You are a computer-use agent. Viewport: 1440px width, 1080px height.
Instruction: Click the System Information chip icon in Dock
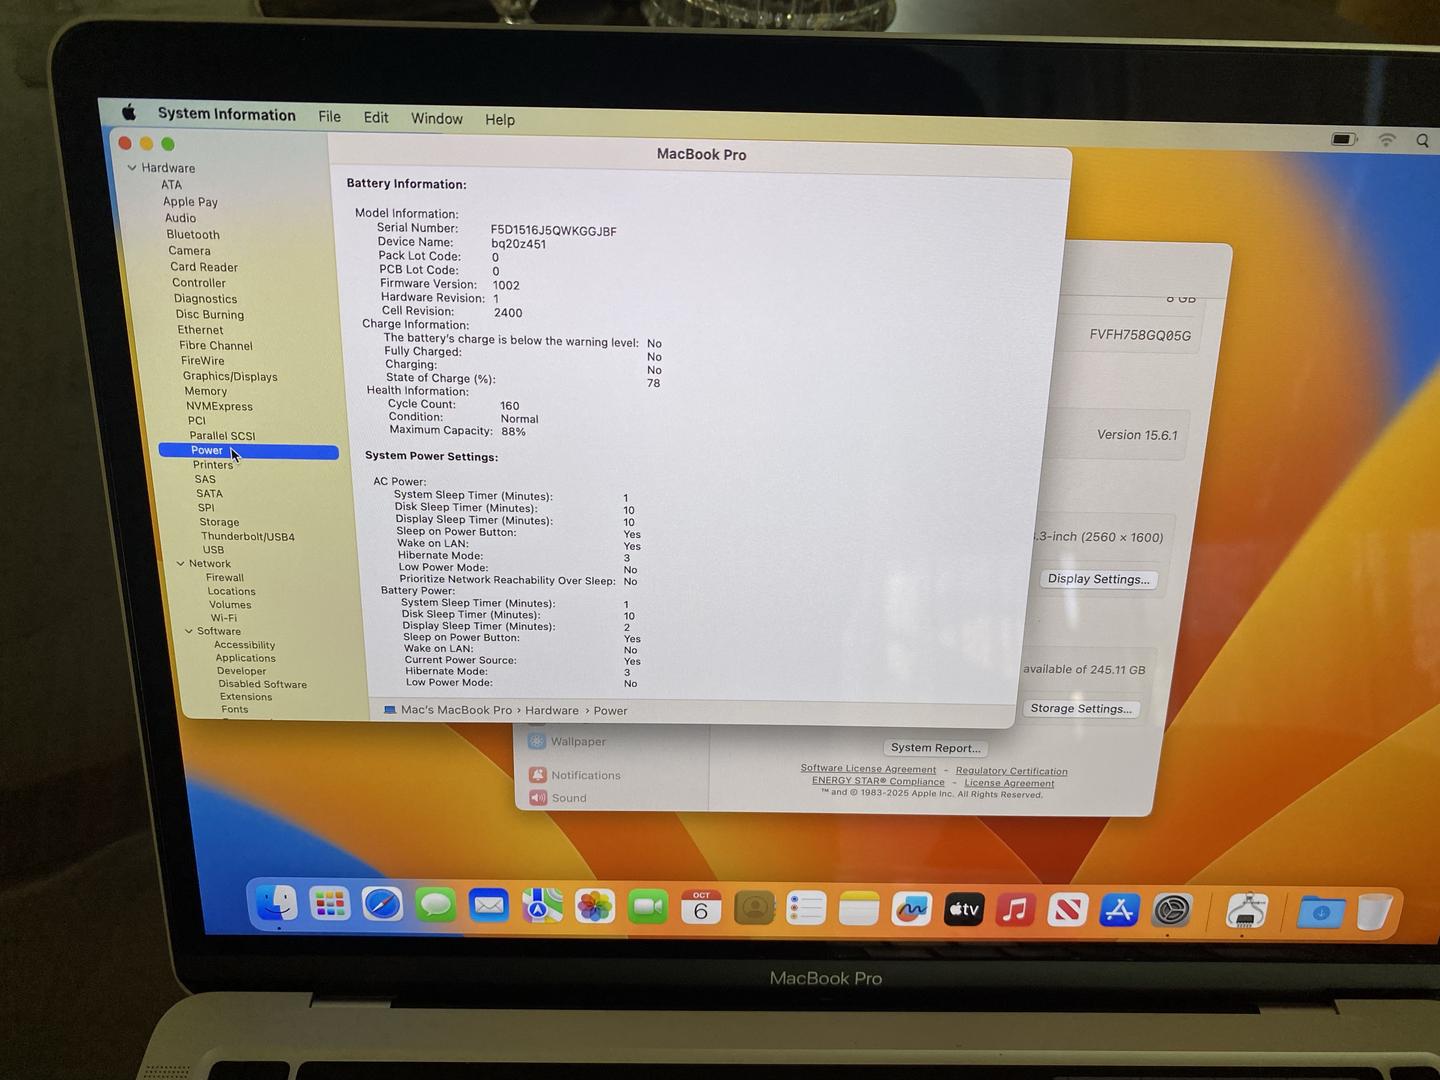tap(1246, 912)
